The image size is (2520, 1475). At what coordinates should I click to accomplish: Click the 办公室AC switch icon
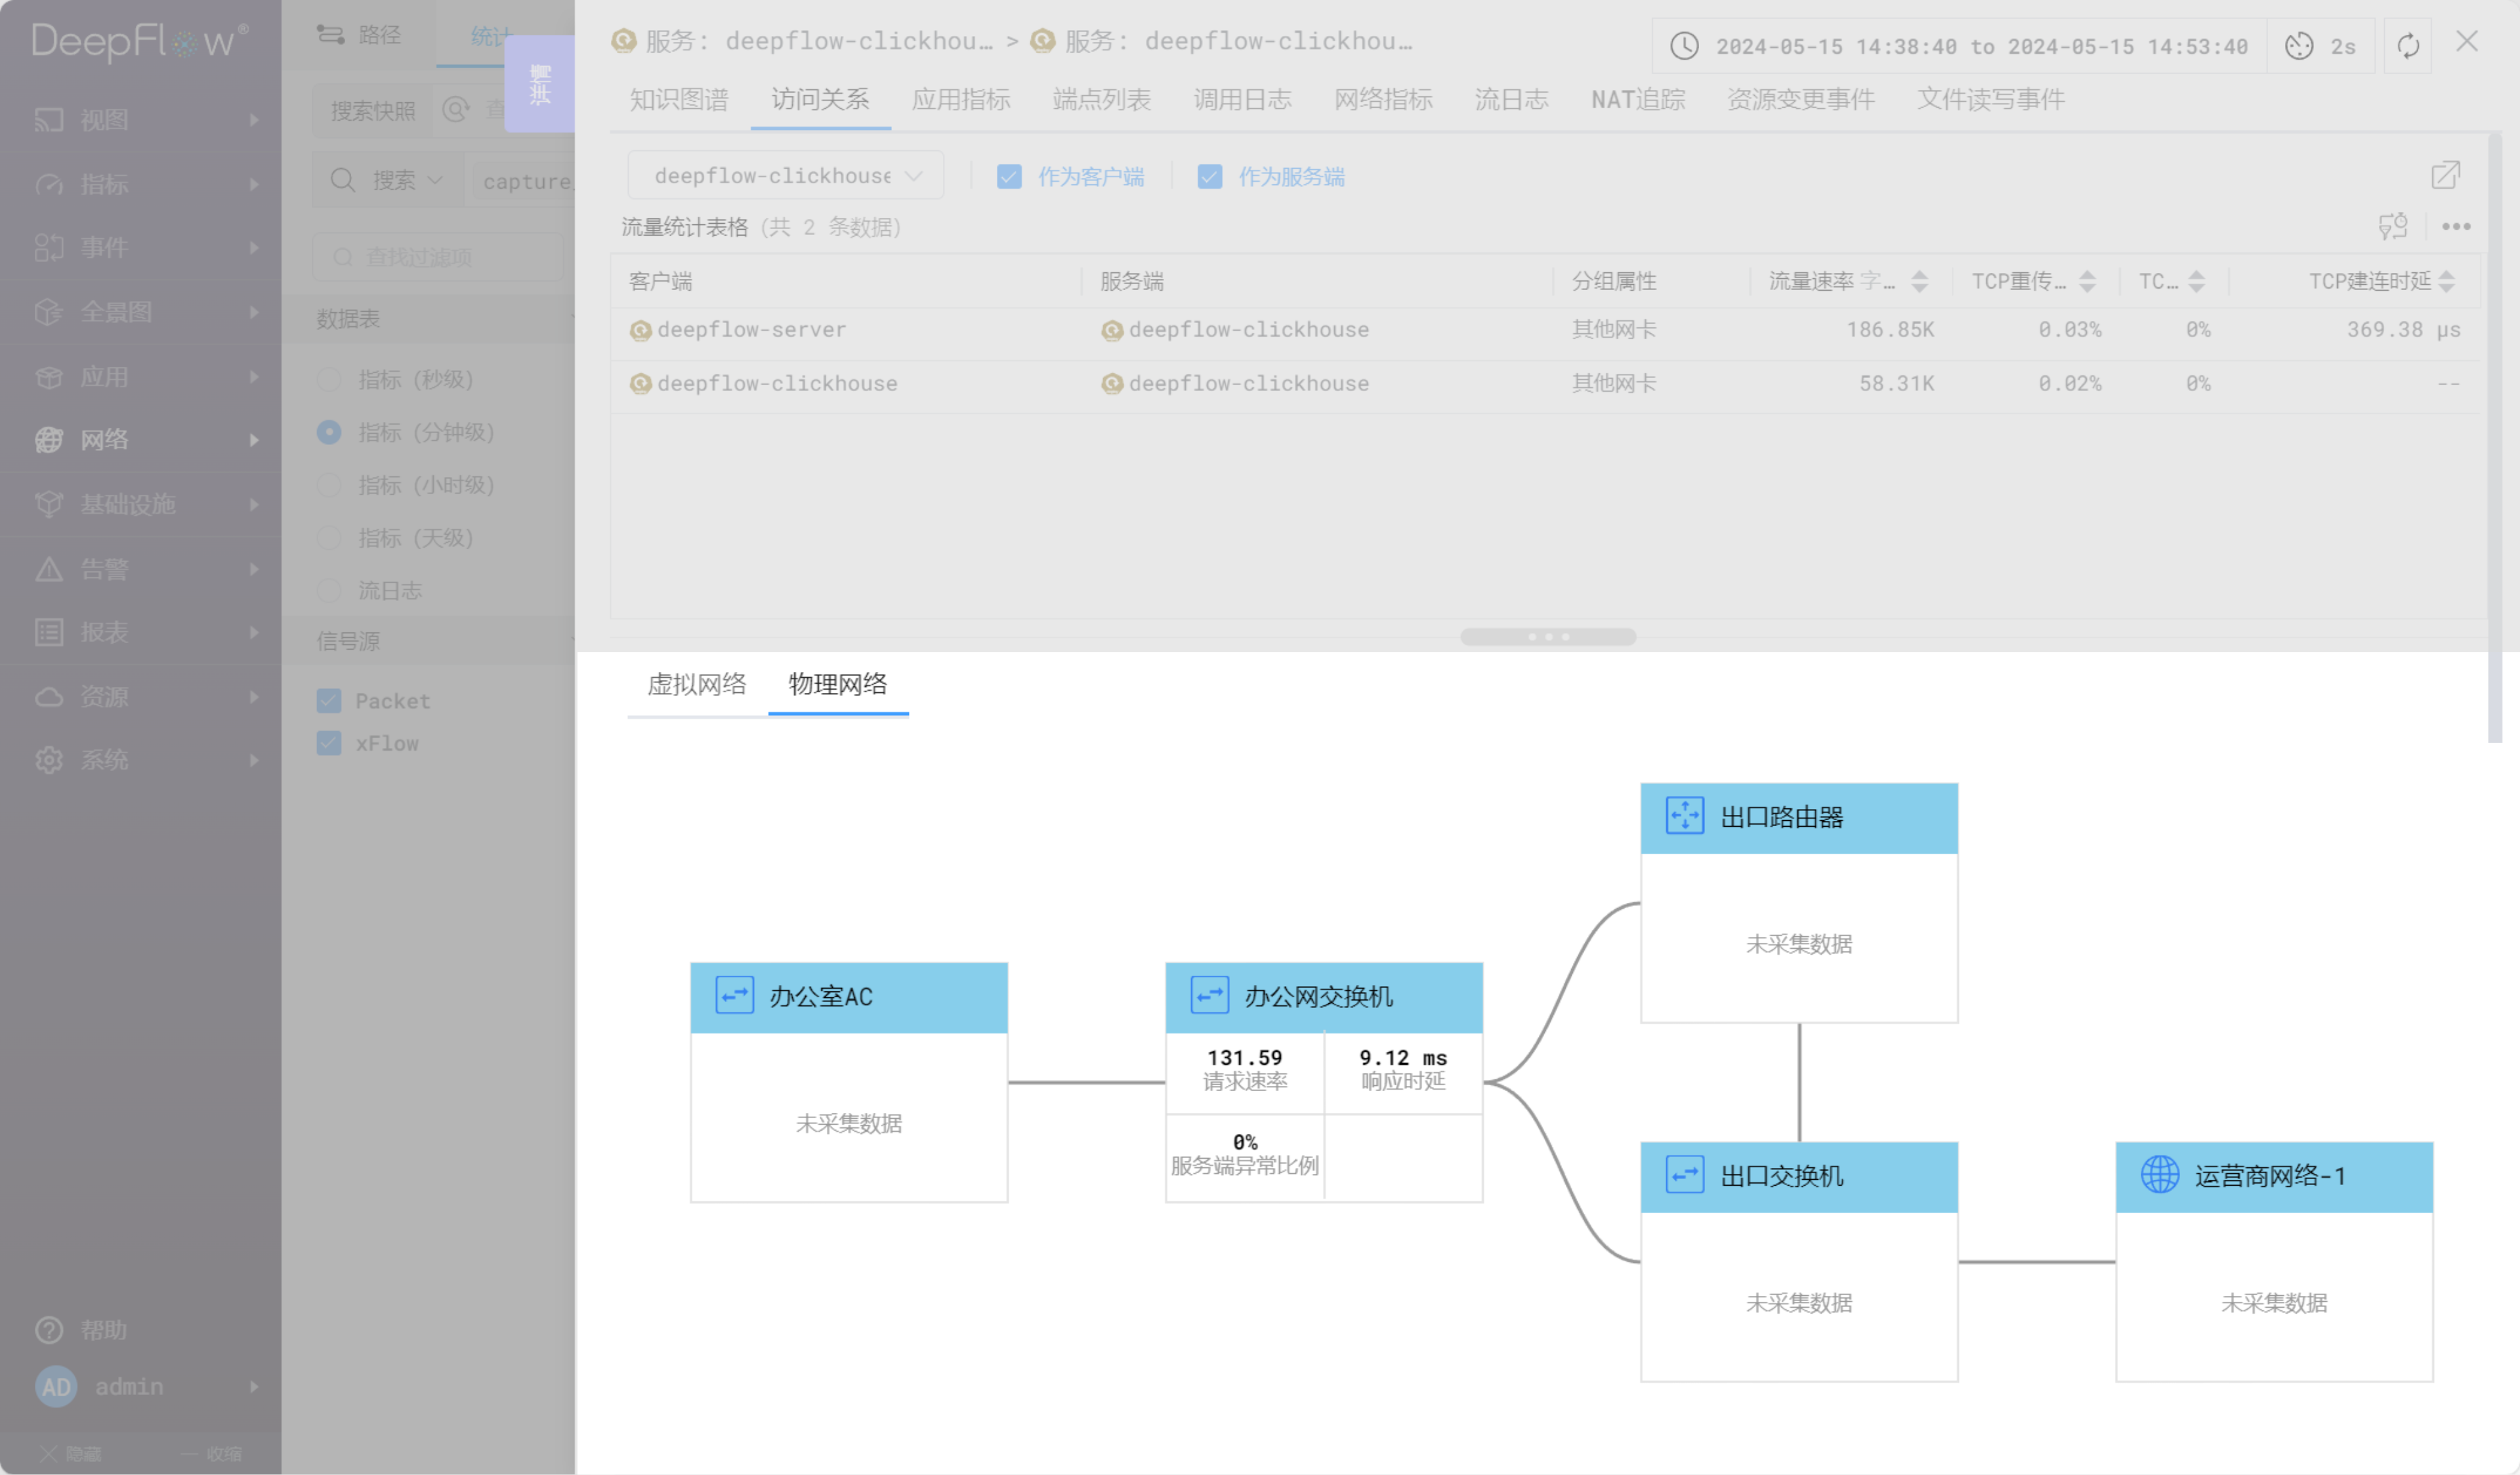(x=734, y=996)
